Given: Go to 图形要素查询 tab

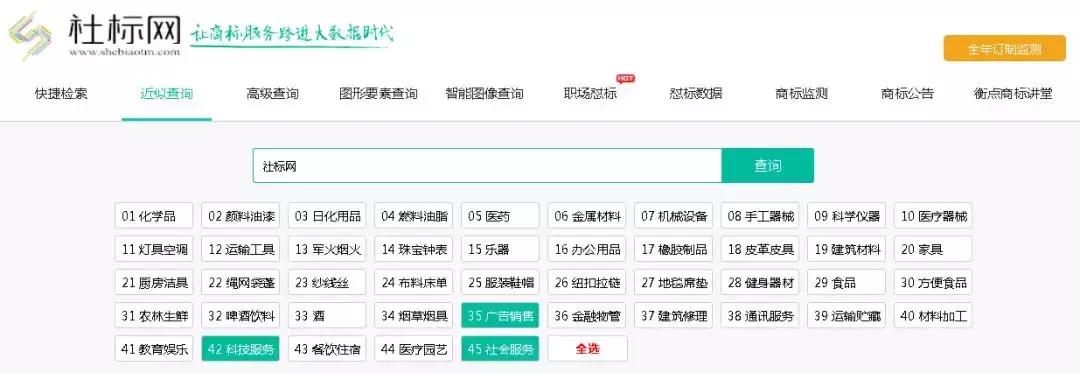Looking at the screenshot, I should coord(378,94).
